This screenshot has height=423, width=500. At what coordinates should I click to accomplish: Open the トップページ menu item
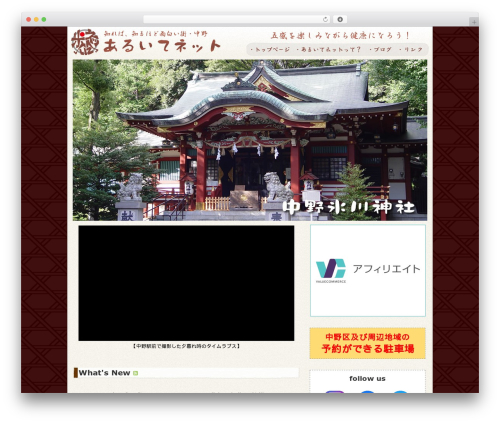pyautogui.click(x=270, y=50)
